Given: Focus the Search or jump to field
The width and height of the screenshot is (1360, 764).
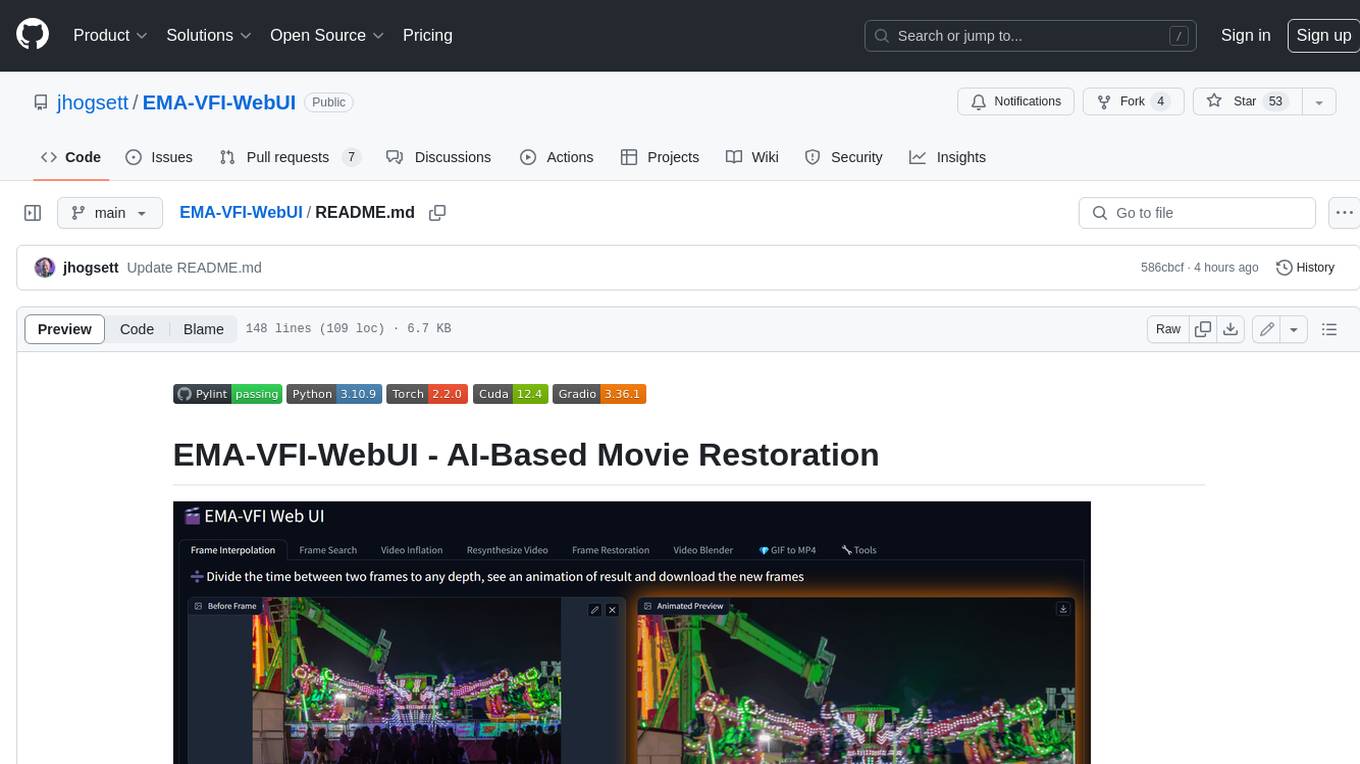Looking at the screenshot, I should 1032,36.
